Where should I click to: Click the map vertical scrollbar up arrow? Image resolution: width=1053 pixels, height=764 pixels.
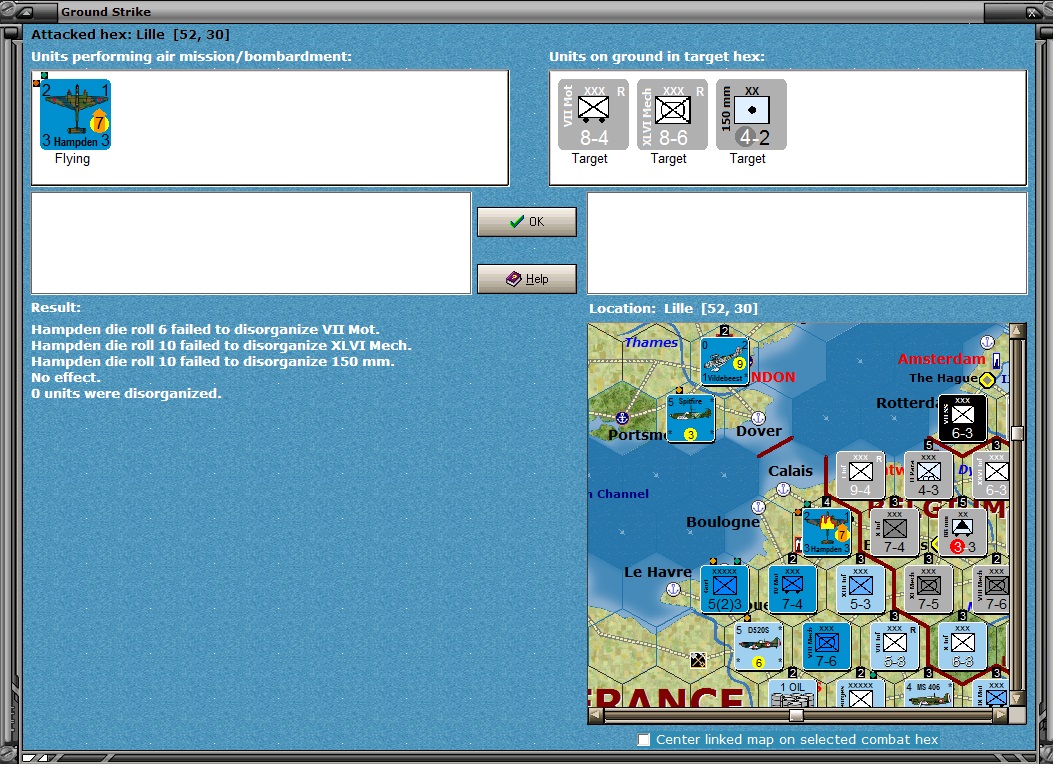click(1017, 330)
